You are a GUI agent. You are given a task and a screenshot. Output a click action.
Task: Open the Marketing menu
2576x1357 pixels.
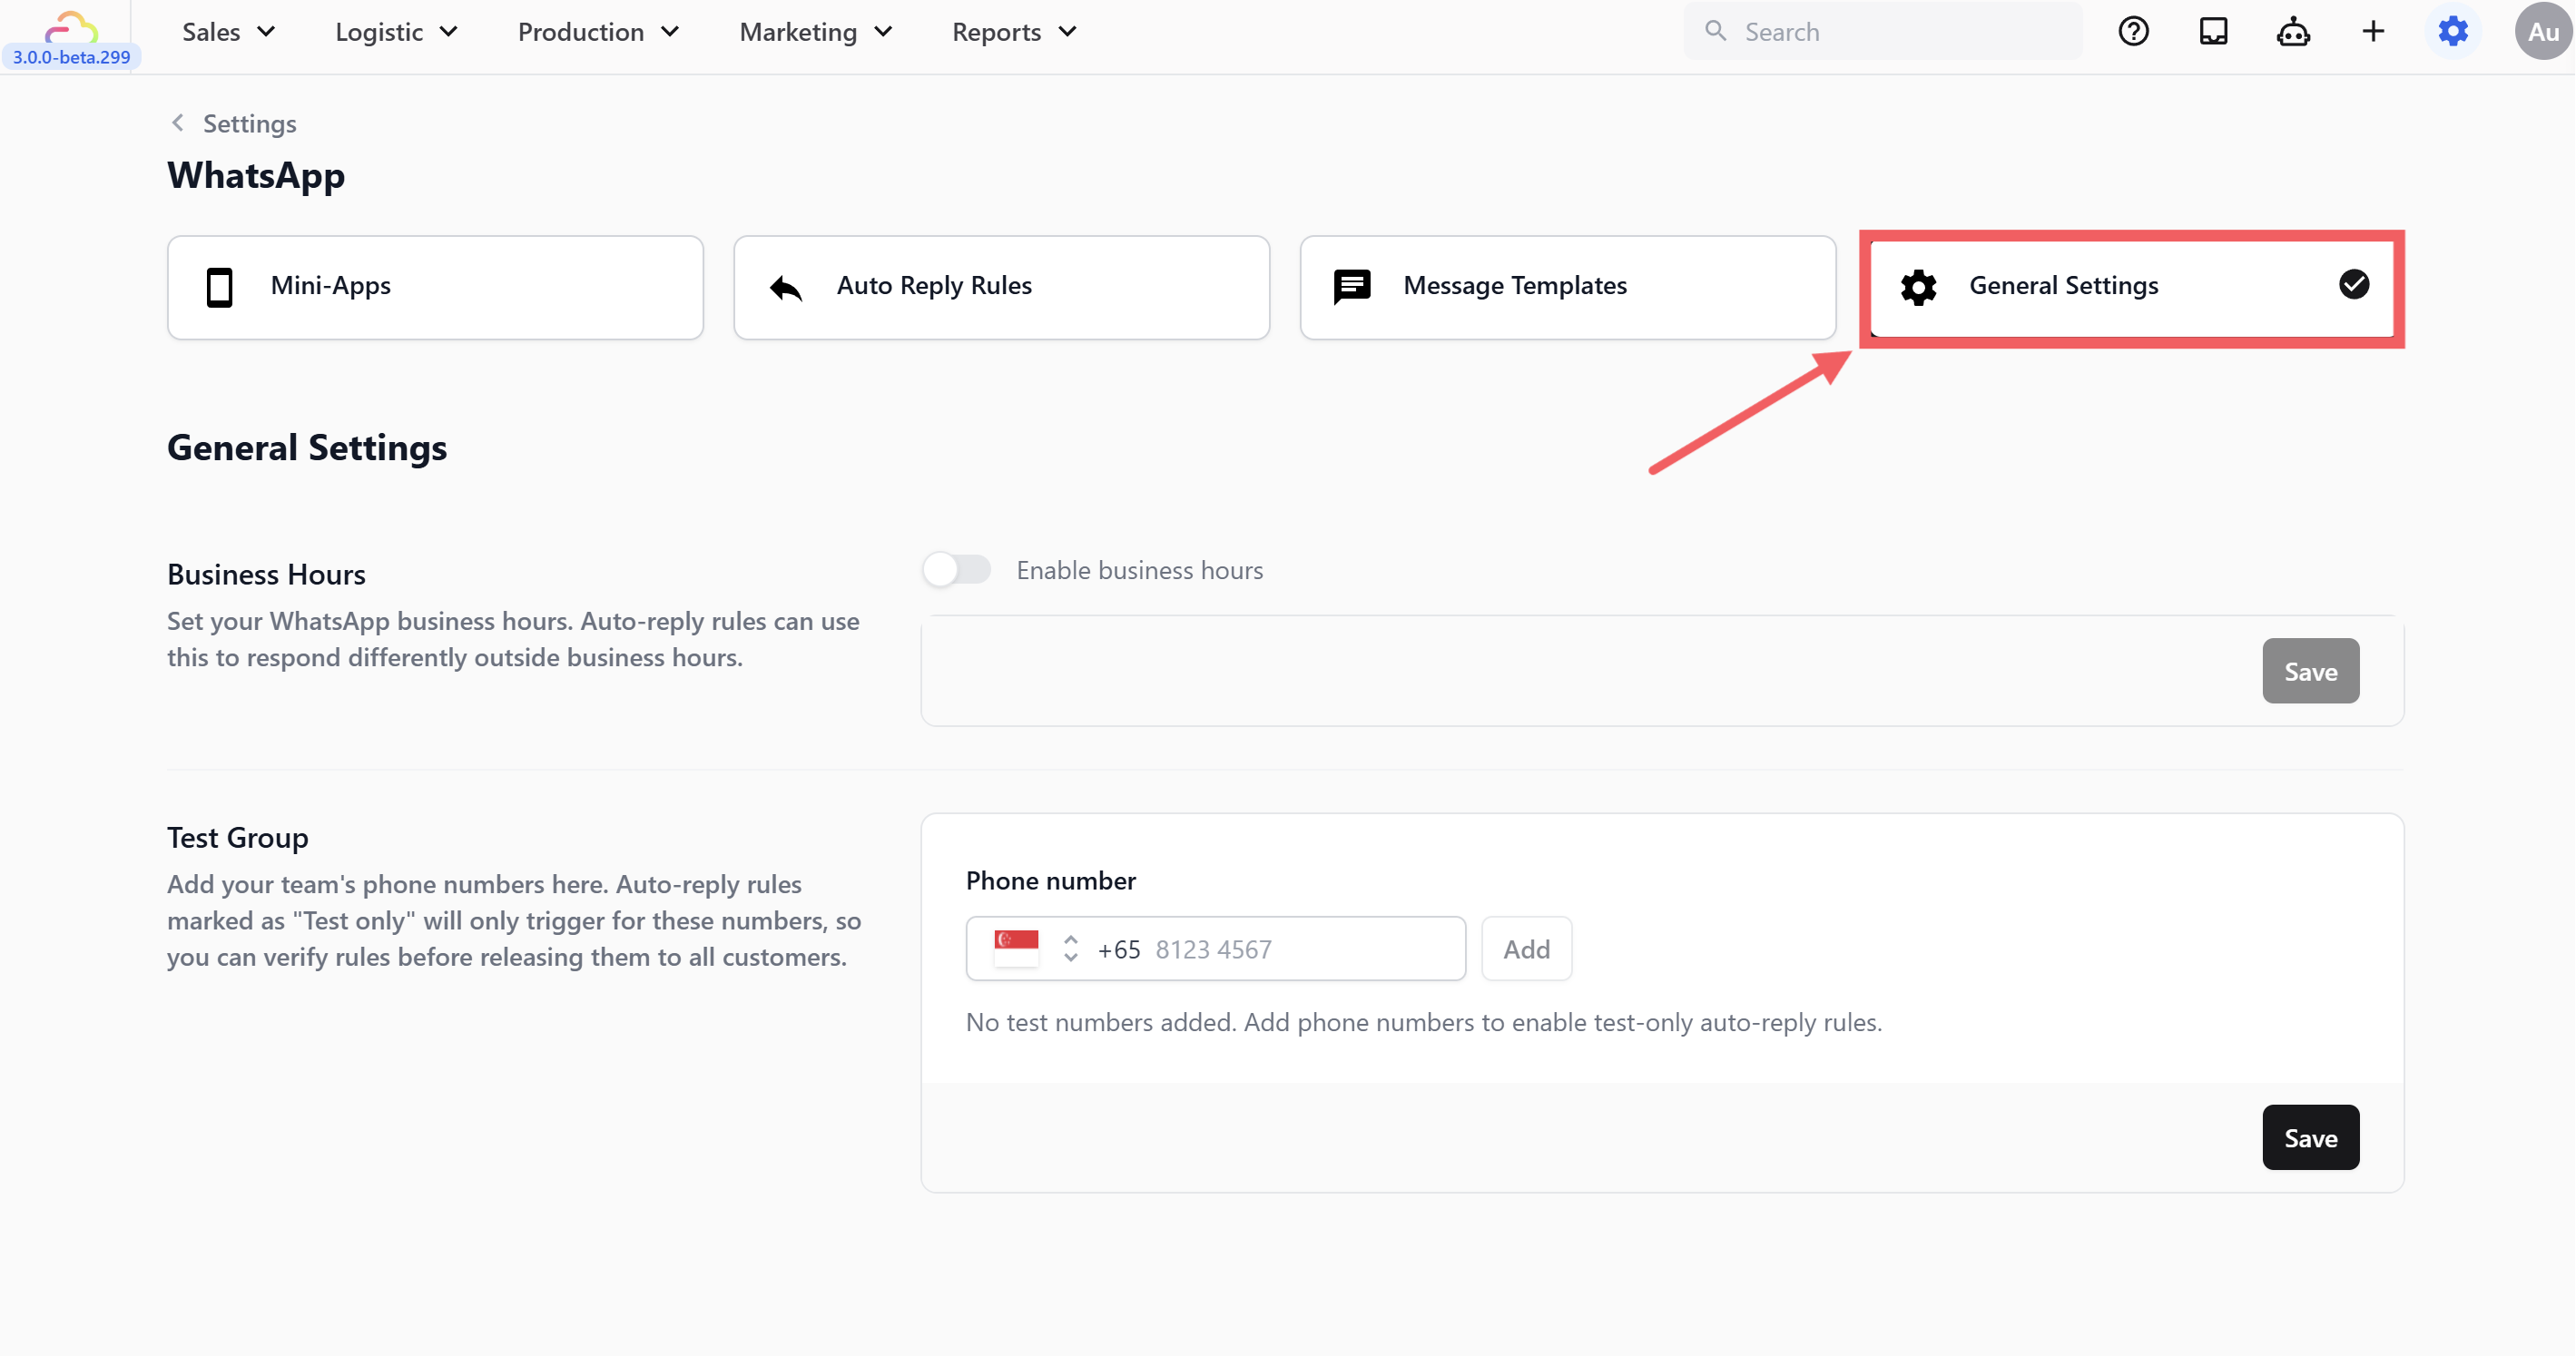pos(815,32)
